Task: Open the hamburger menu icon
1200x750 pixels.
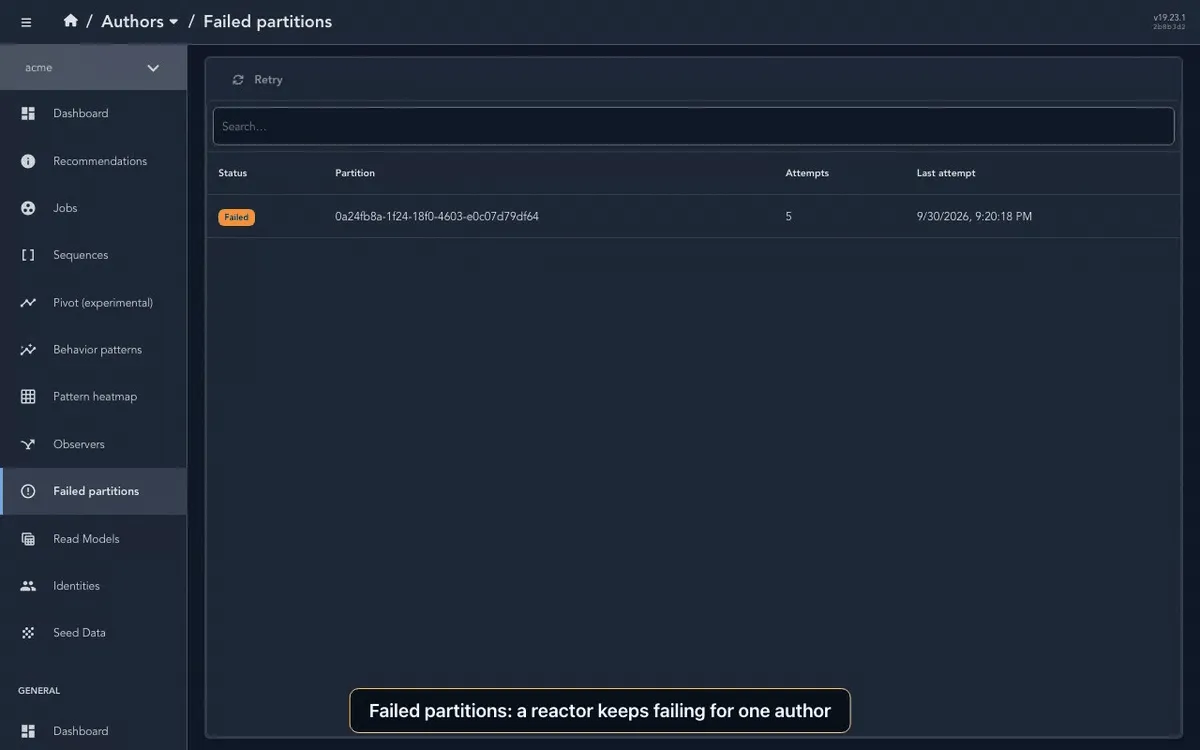Action: point(26,22)
